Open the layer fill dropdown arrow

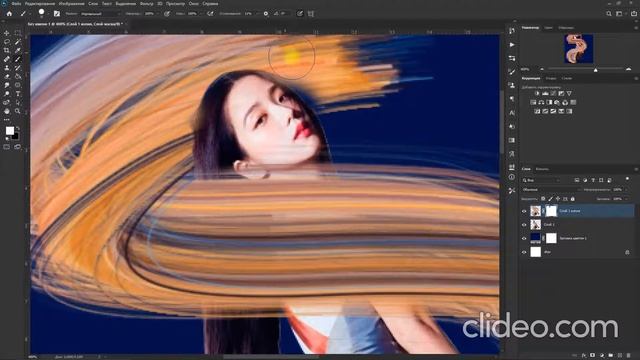[625, 199]
